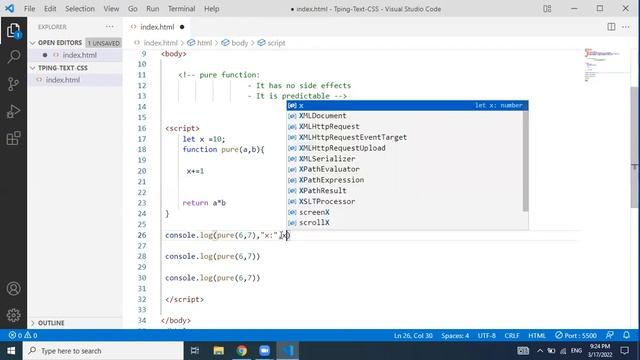
Task: Open File Explorer from taskbar
Action: [218, 351]
